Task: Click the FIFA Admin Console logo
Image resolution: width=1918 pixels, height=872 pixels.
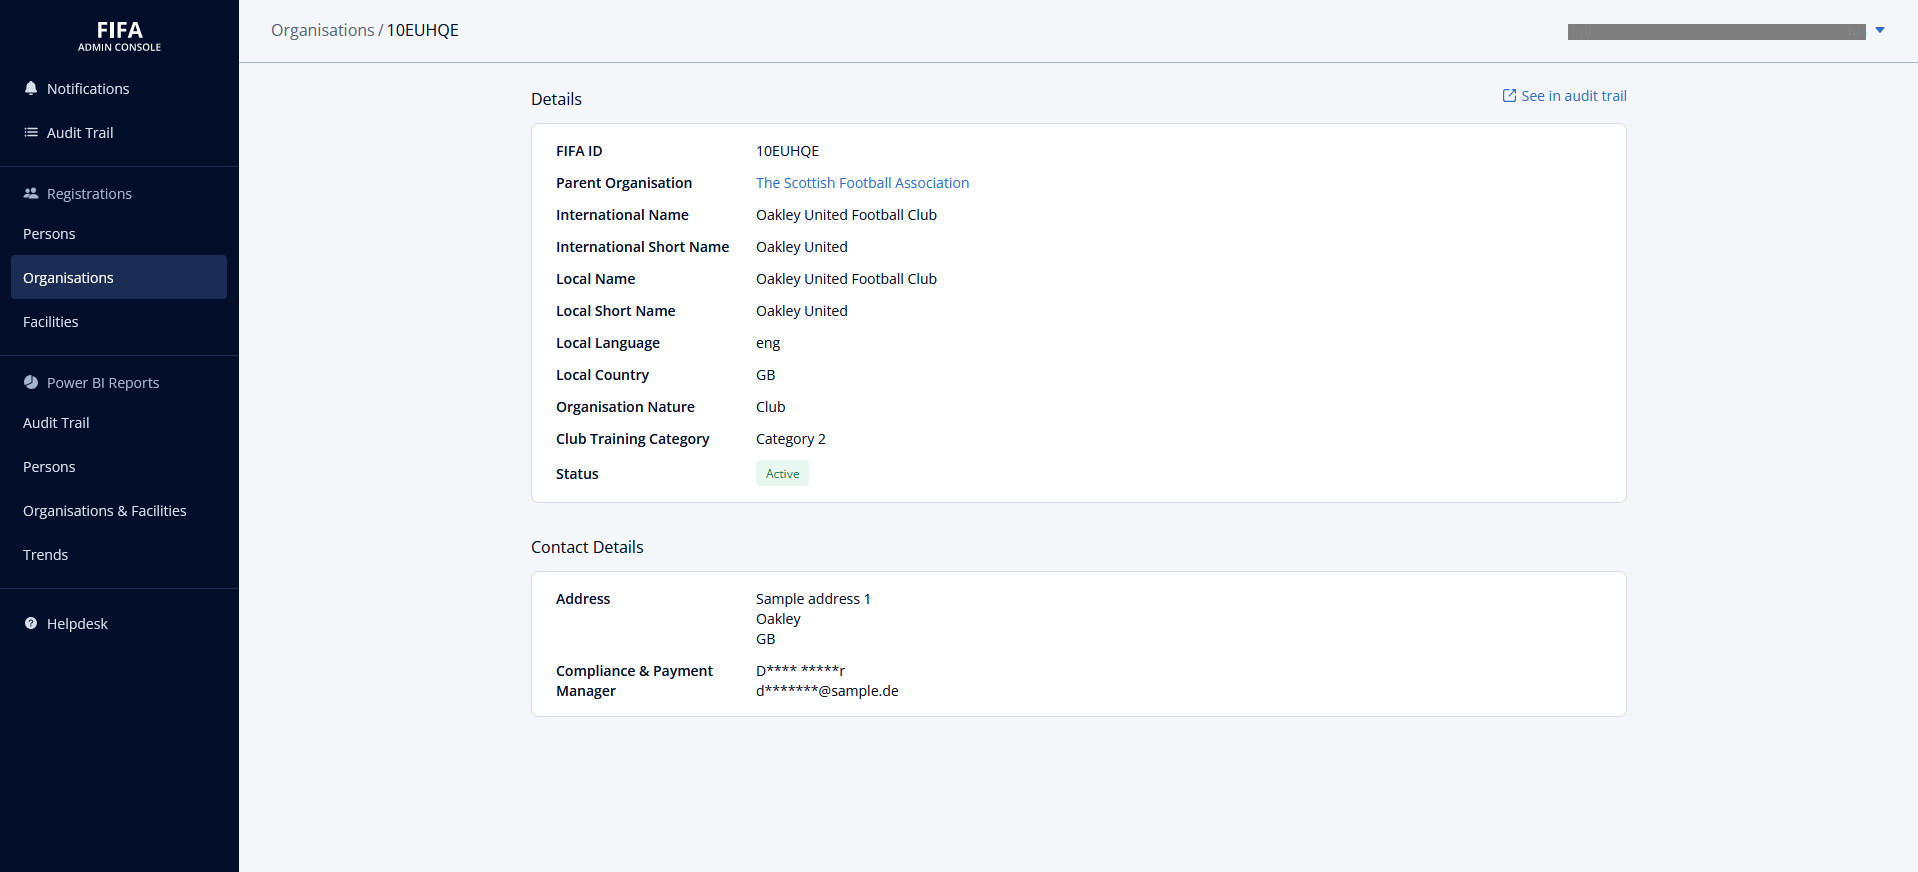Action: (119, 36)
